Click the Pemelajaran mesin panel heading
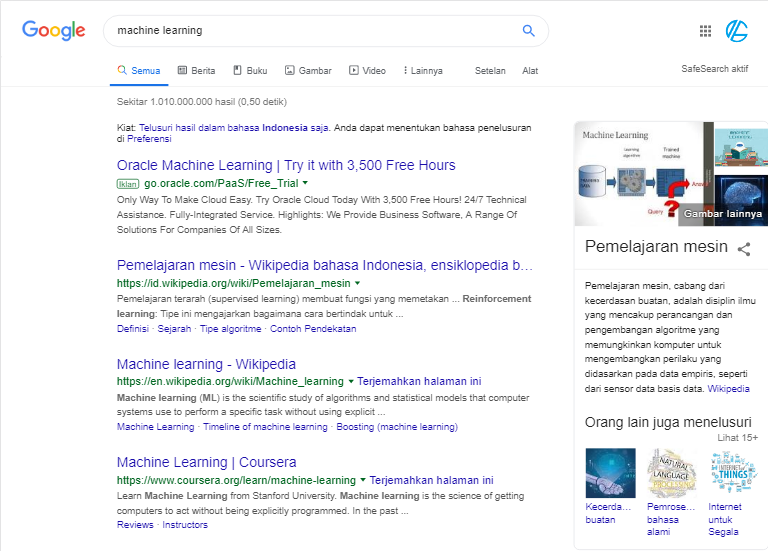 coord(656,246)
